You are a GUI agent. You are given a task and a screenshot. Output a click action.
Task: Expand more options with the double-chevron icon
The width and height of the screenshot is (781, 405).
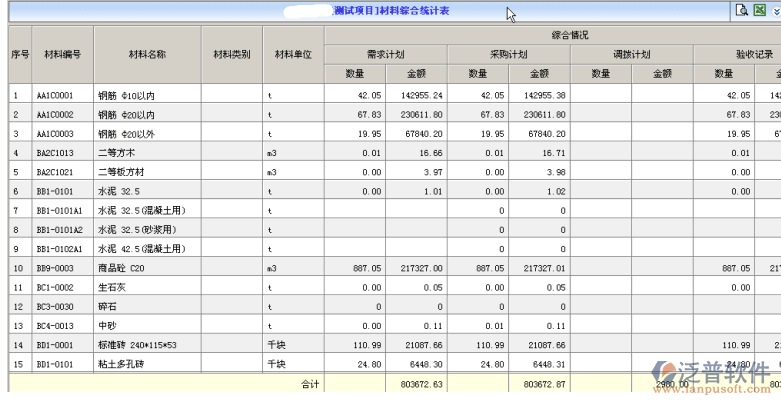point(774,11)
